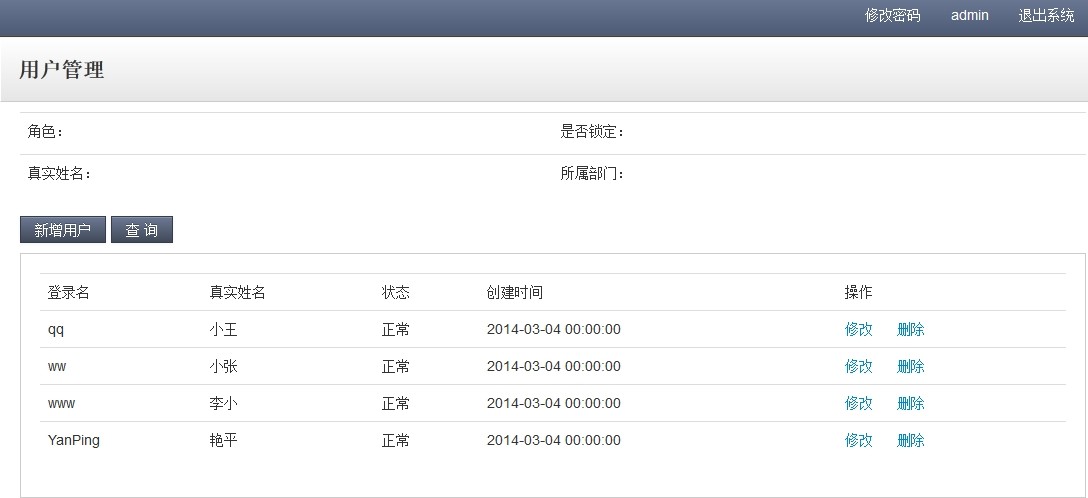Click 正常 status in www row
The image size is (1088, 498).
[x=396, y=403]
